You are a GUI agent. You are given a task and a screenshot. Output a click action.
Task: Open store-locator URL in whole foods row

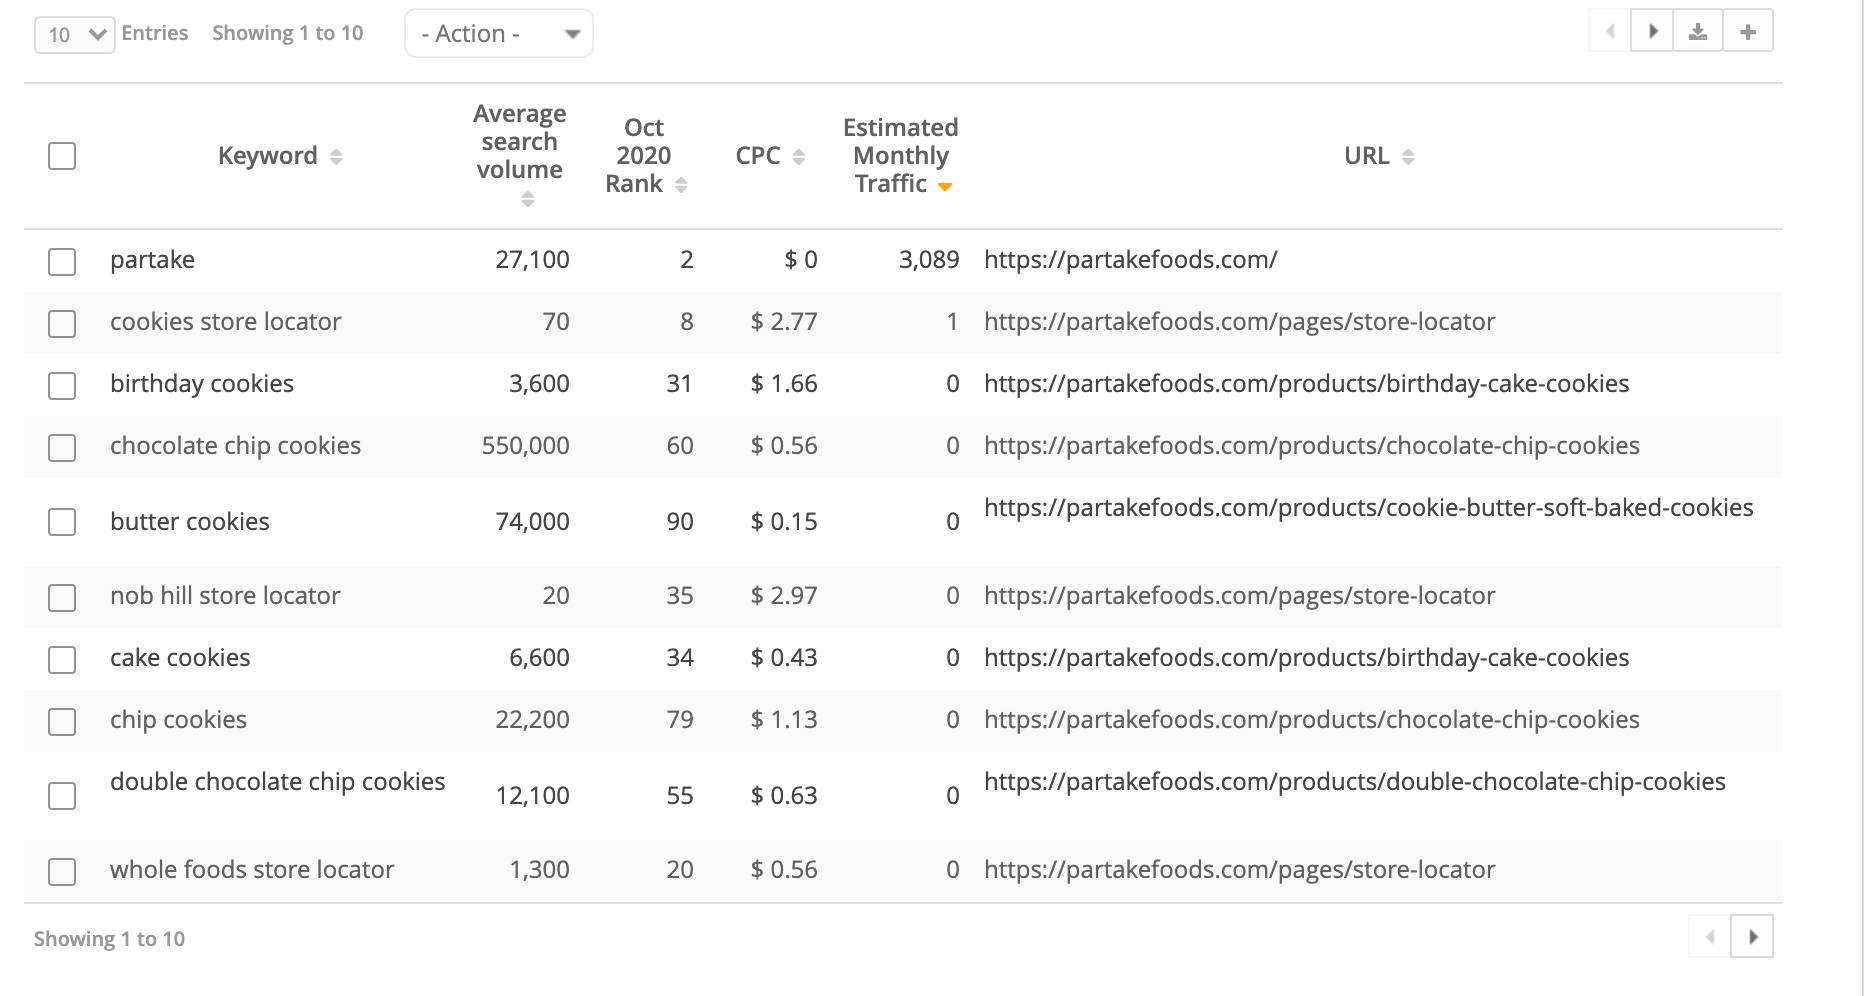(x=1240, y=870)
